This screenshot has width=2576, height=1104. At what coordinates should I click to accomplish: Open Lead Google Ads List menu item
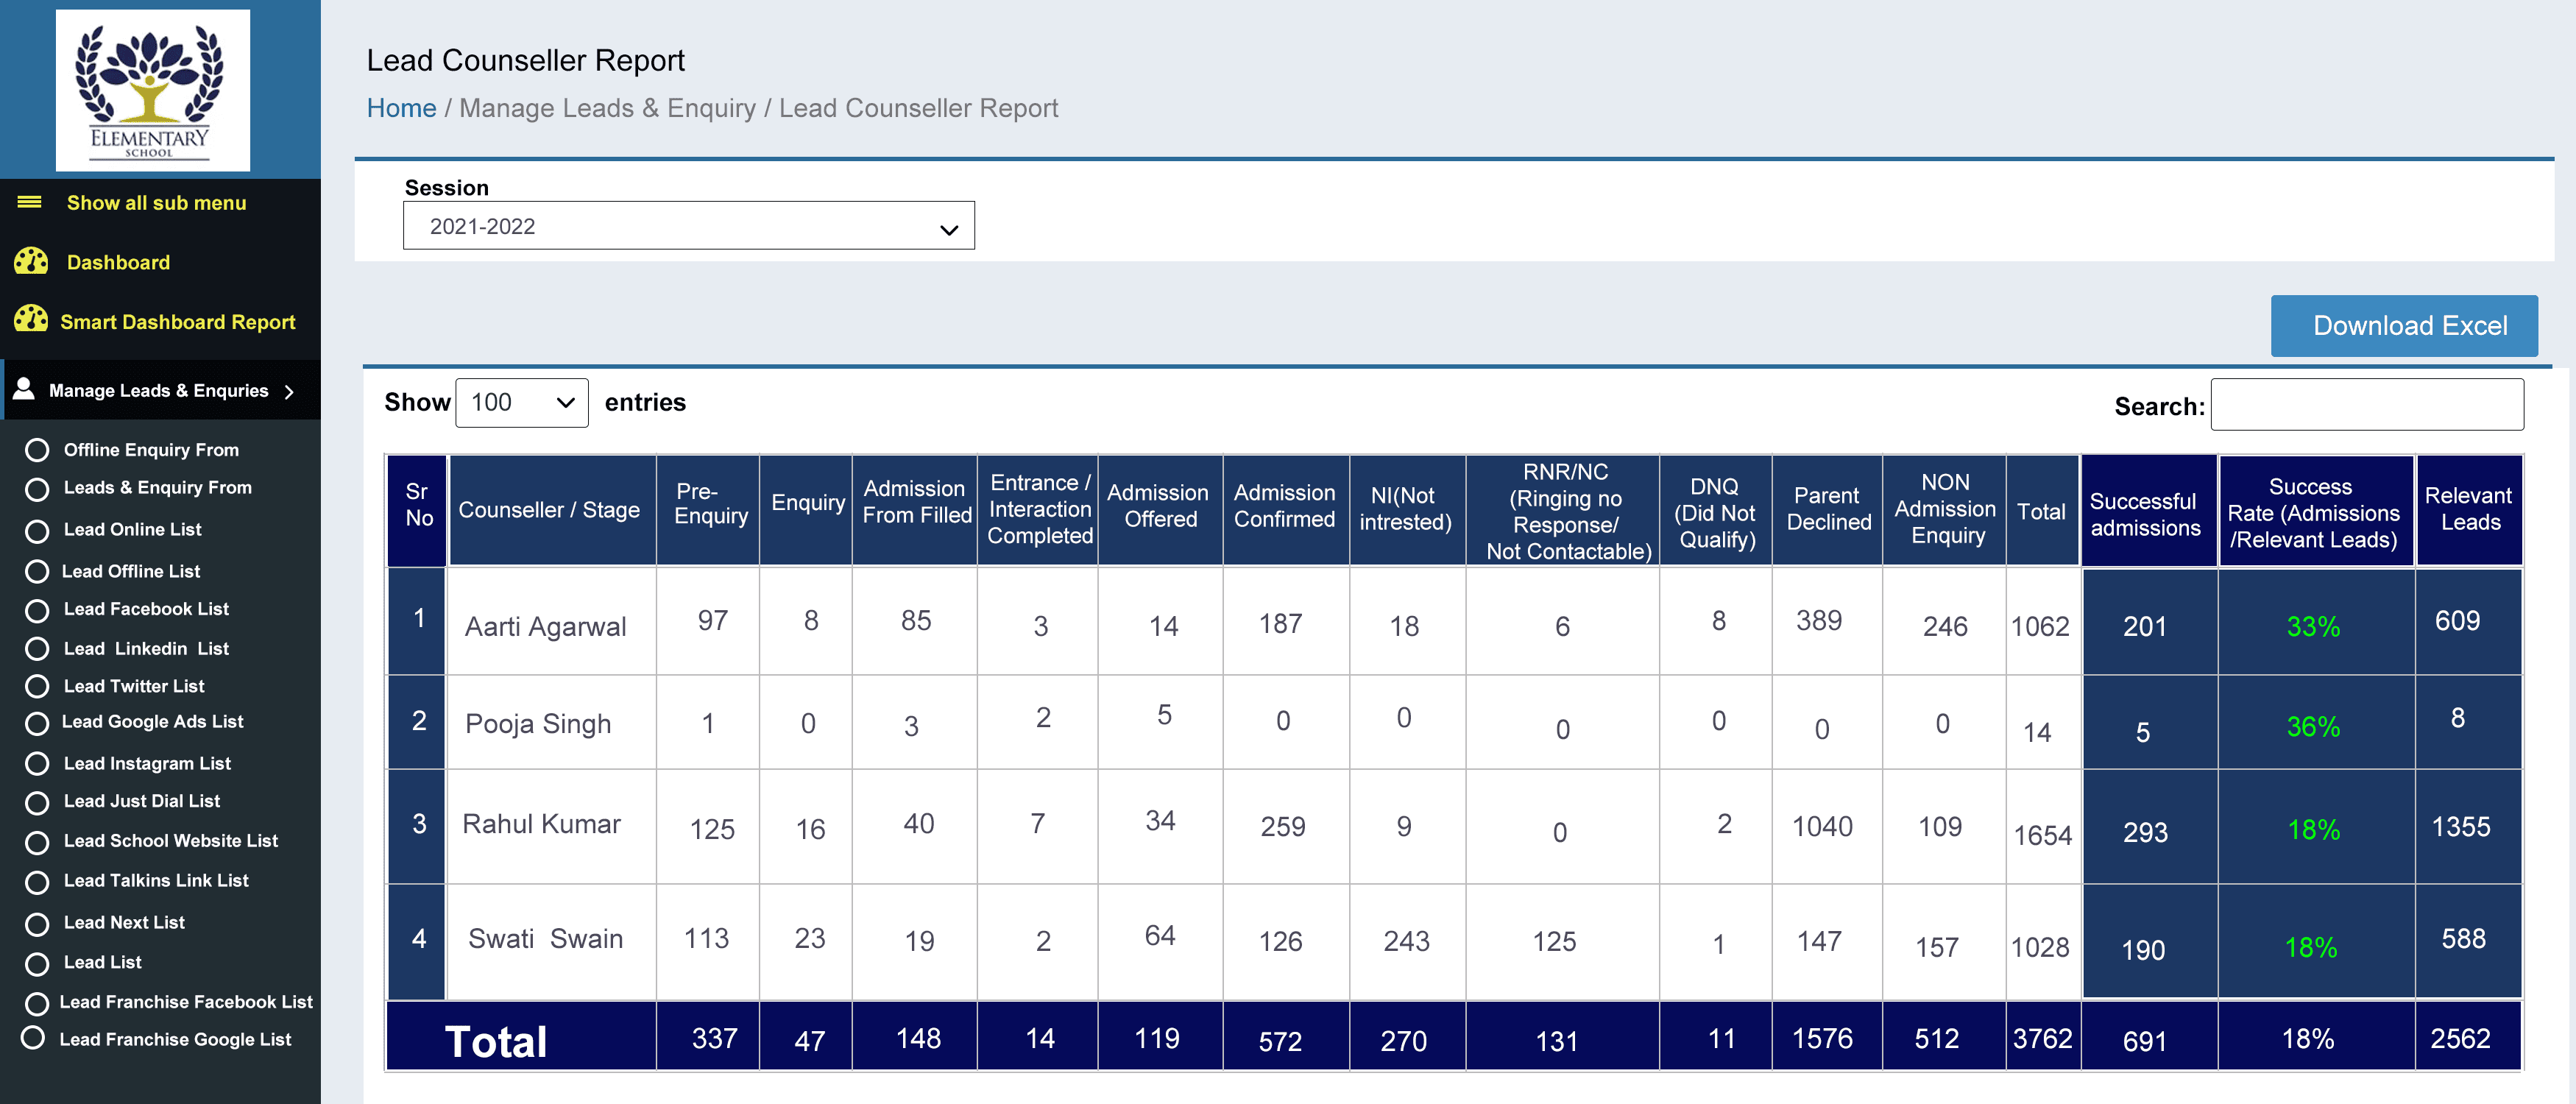point(153,721)
